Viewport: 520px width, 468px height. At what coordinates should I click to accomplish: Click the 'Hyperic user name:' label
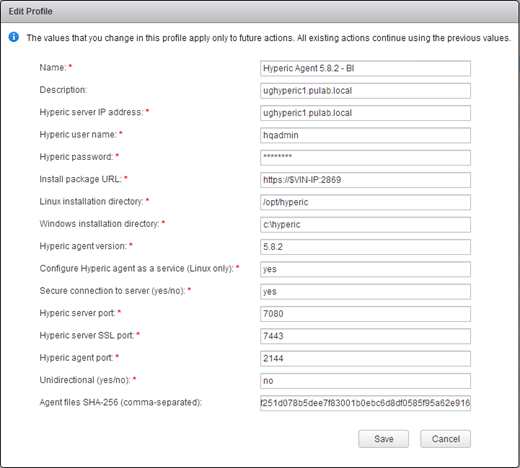(x=78, y=135)
